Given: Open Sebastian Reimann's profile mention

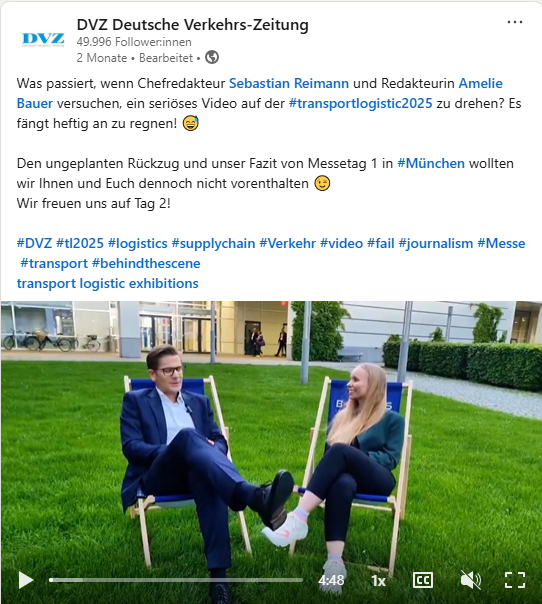Looking at the screenshot, I should click(289, 83).
